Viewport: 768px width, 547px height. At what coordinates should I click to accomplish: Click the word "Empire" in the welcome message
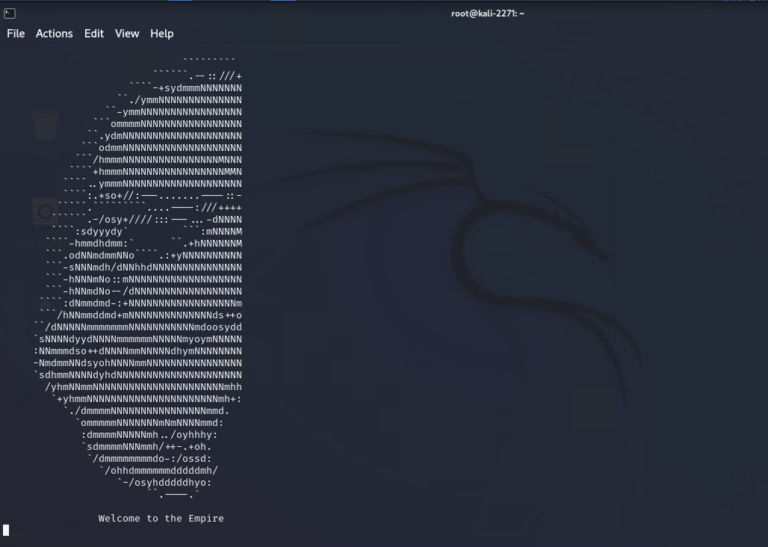pyautogui.click(x=206, y=518)
